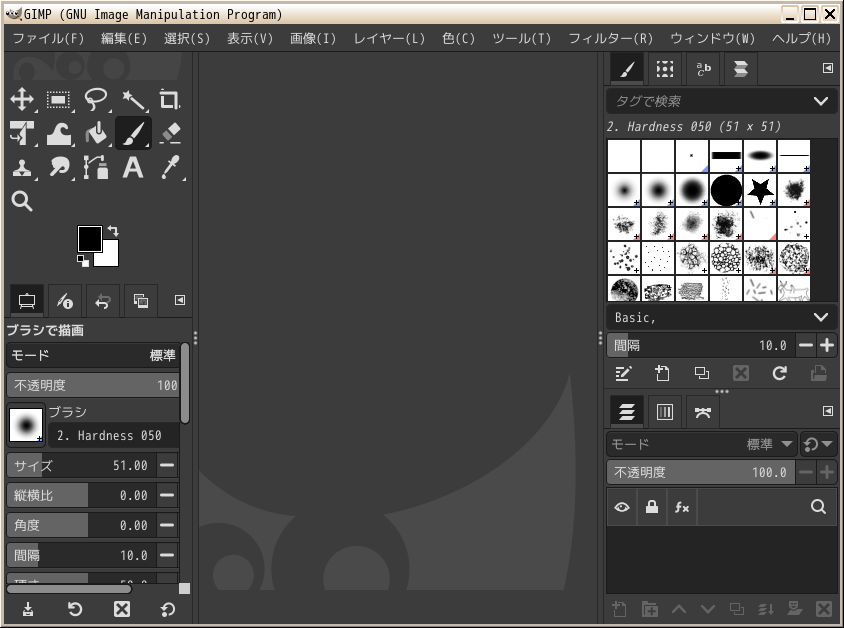The height and width of the screenshot is (628, 844).
Task: Open the フィルター(R) menu
Action: 610,39
